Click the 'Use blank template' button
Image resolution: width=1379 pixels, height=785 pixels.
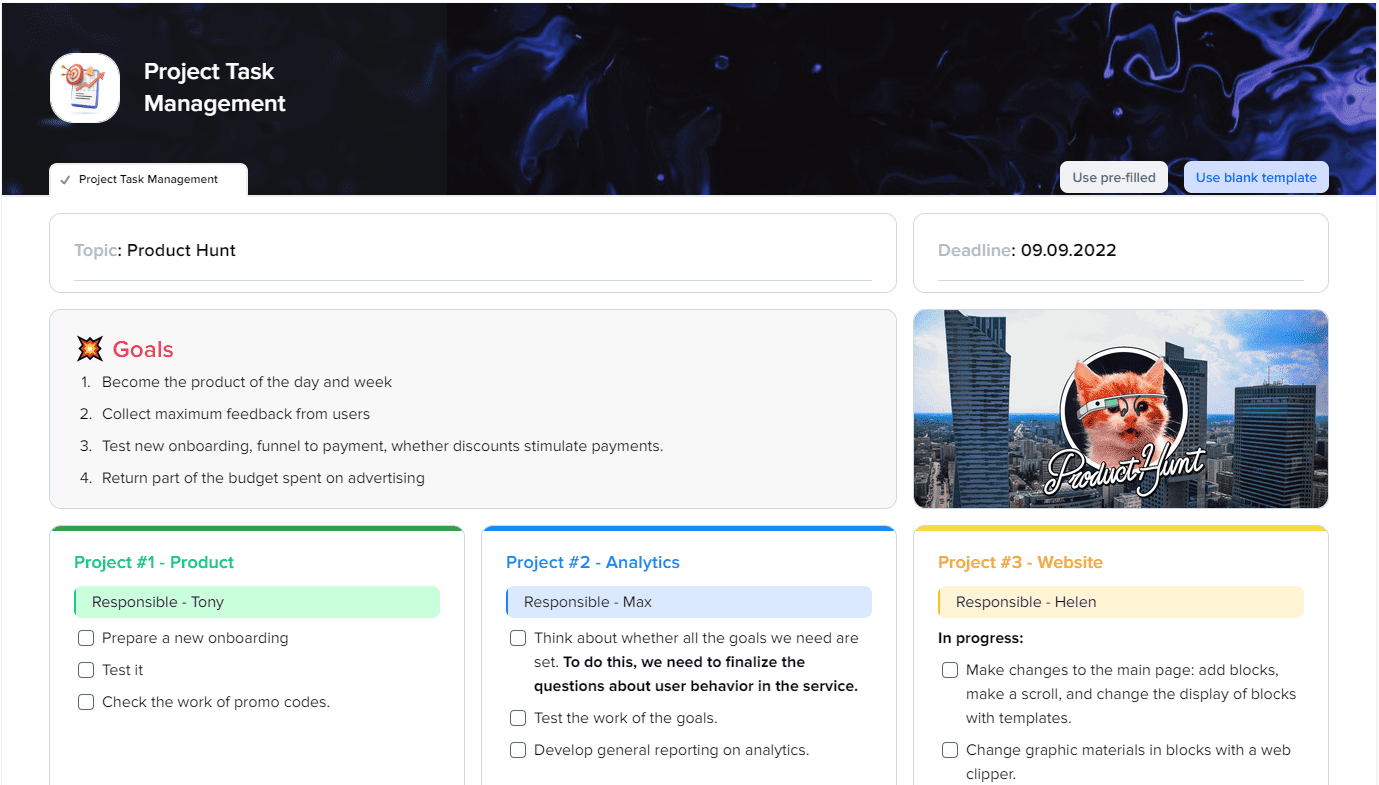(x=1256, y=177)
